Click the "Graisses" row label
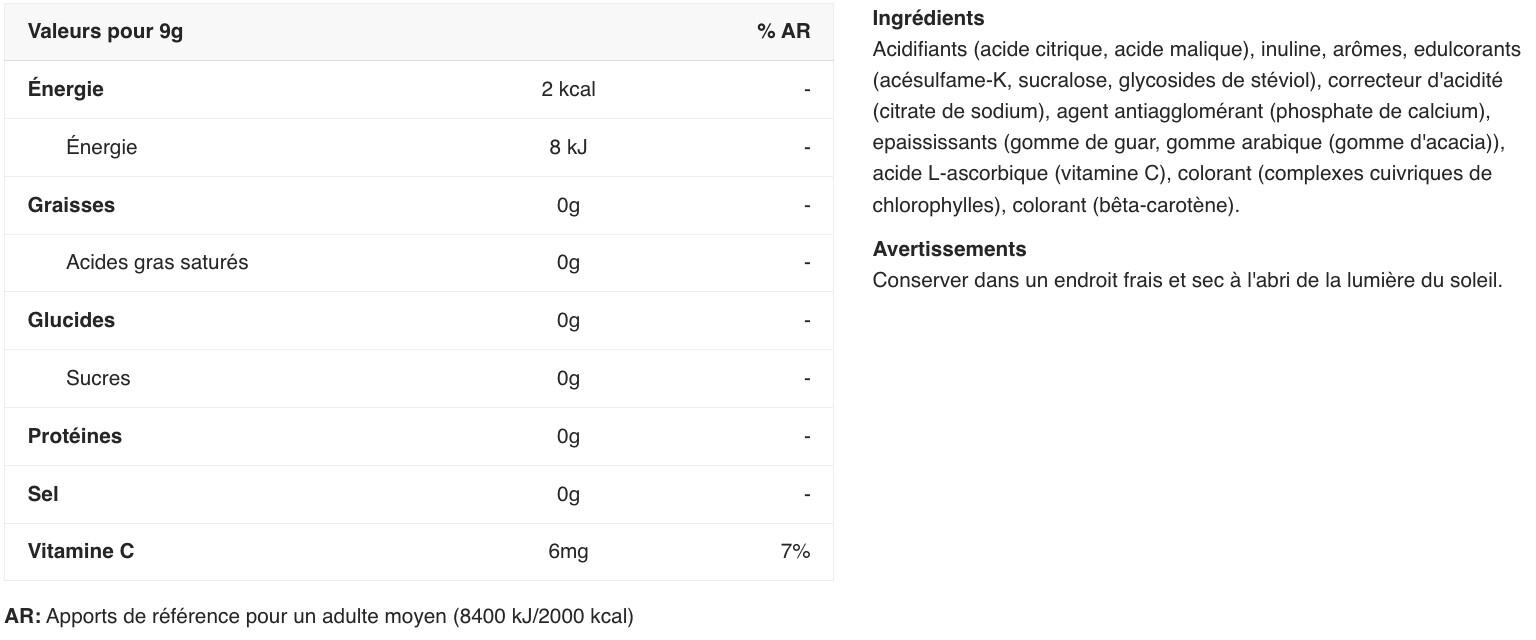 click(x=71, y=205)
